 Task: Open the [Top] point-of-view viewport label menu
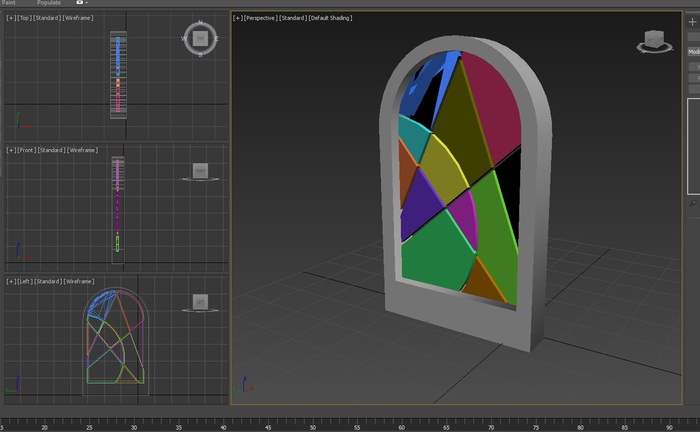pos(27,18)
